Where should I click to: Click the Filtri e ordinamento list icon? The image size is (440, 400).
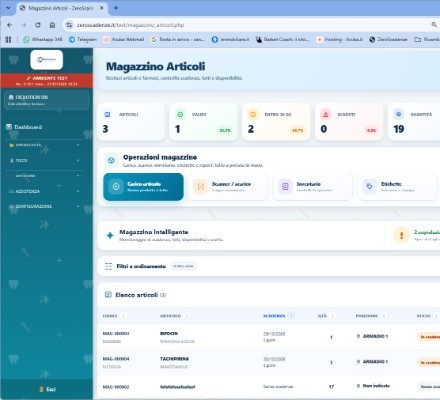(108, 266)
